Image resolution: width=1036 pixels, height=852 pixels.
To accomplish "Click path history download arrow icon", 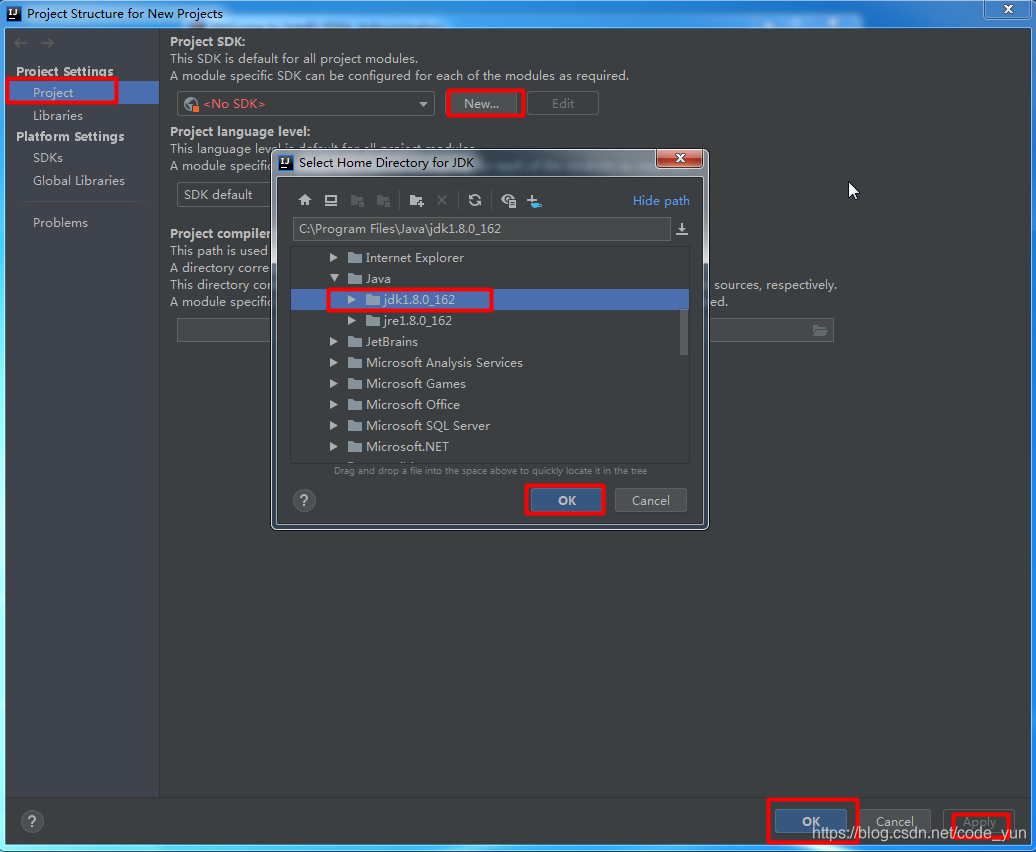I will (x=682, y=229).
